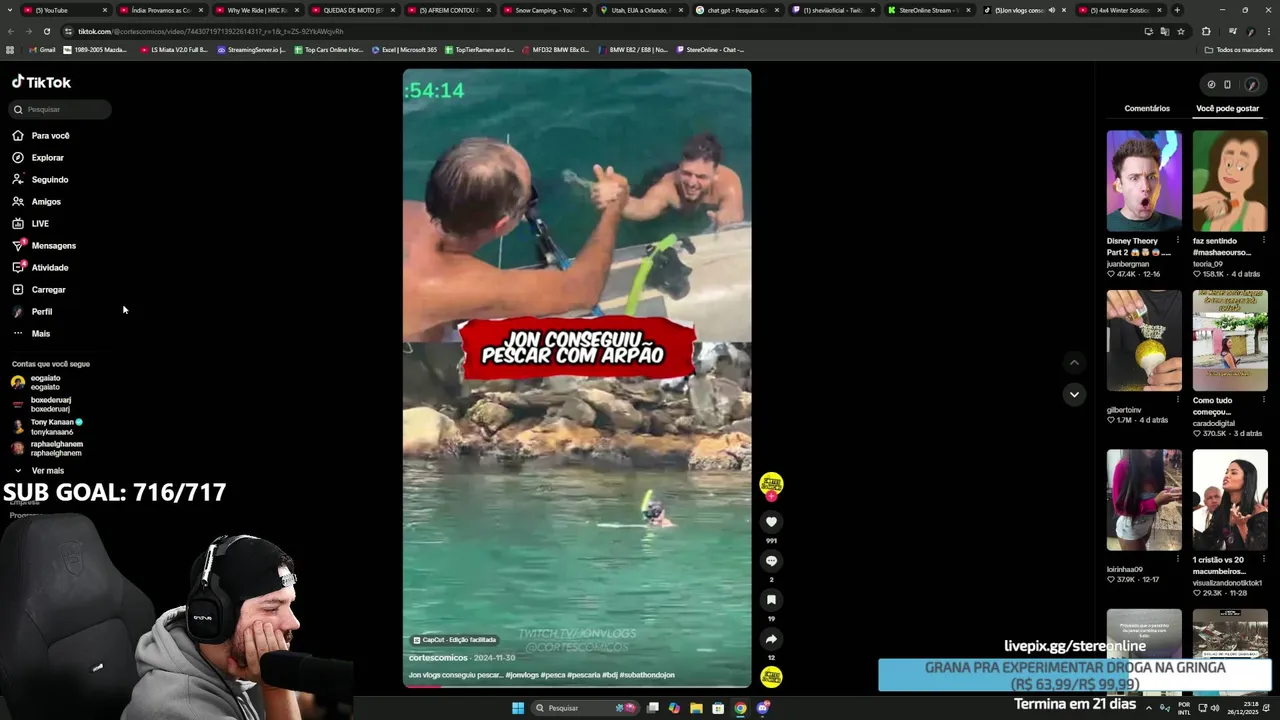Image resolution: width=1280 pixels, height=720 pixels.
Task: Go to the next video with down chevron
Action: [x=1074, y=394]
